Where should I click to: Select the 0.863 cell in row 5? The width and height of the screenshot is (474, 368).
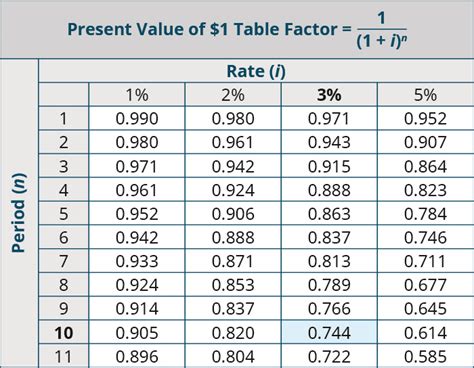click(329, 214)
